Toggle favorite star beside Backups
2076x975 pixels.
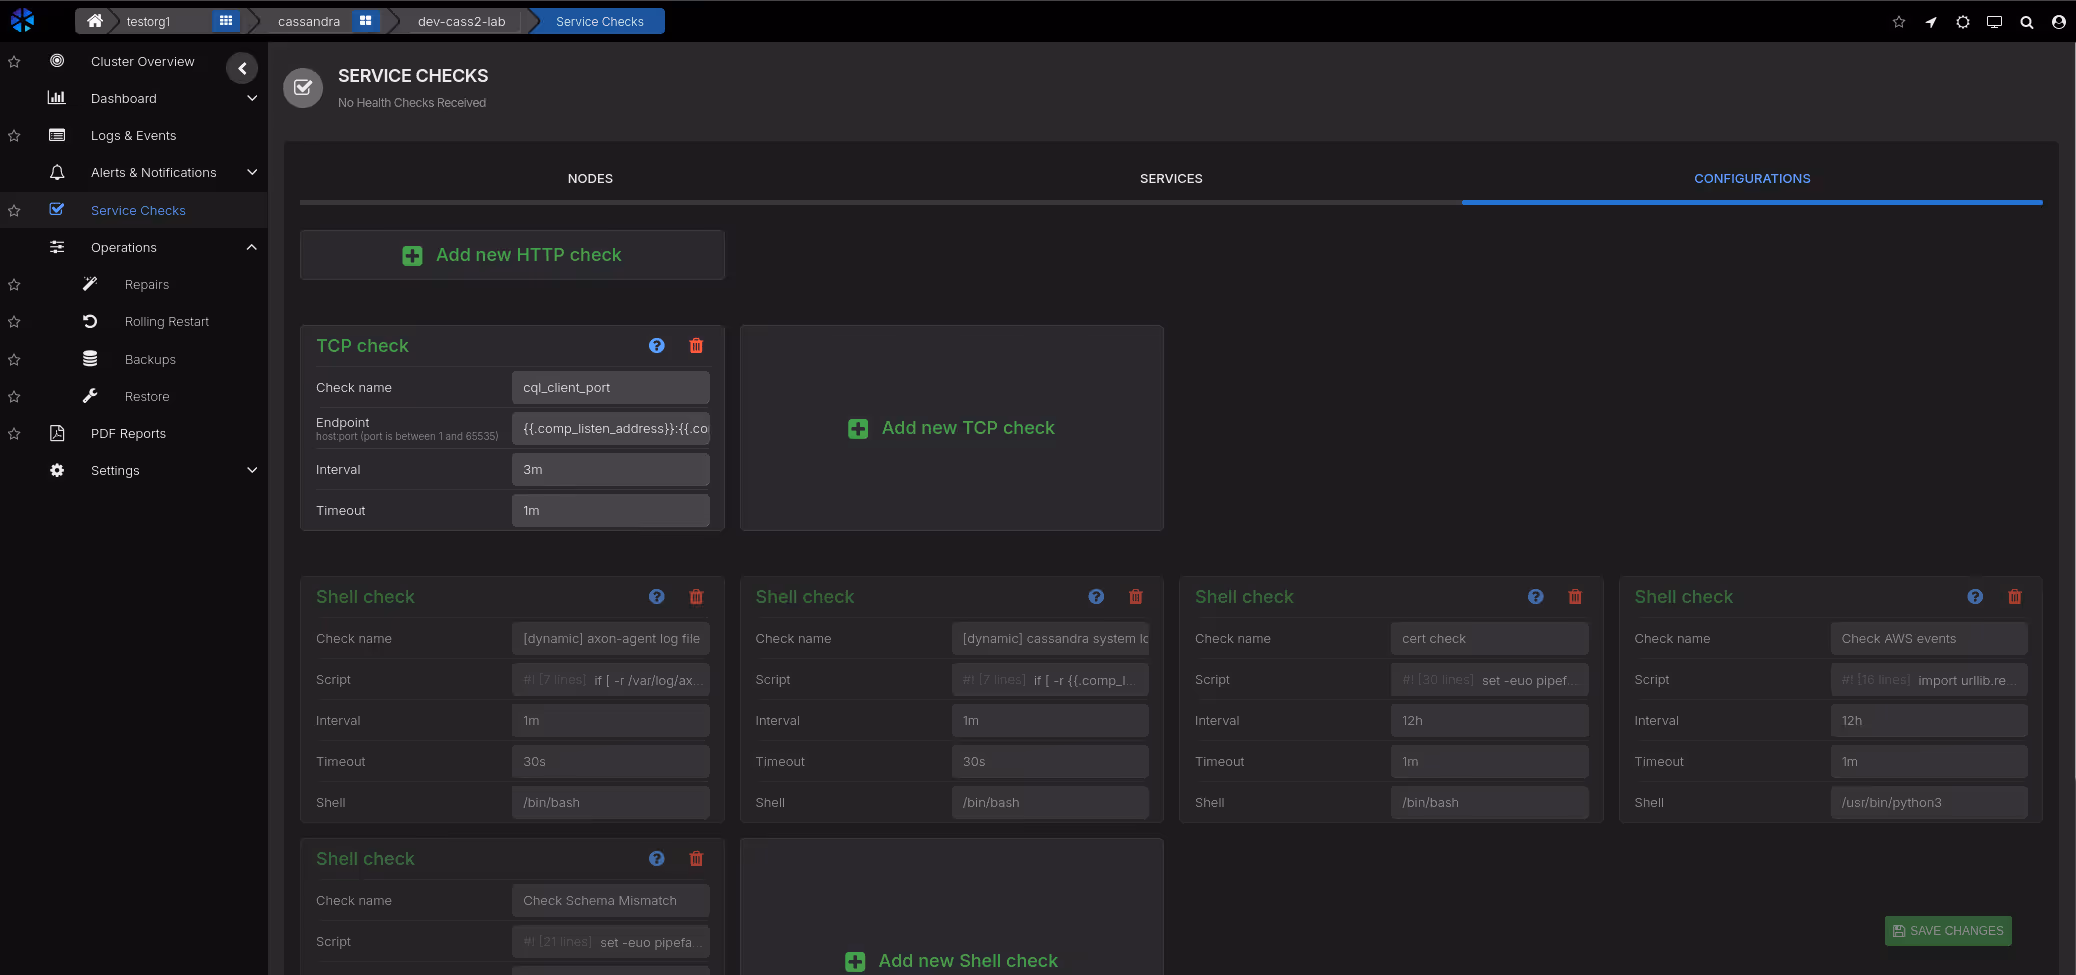(x=14, y=360)
